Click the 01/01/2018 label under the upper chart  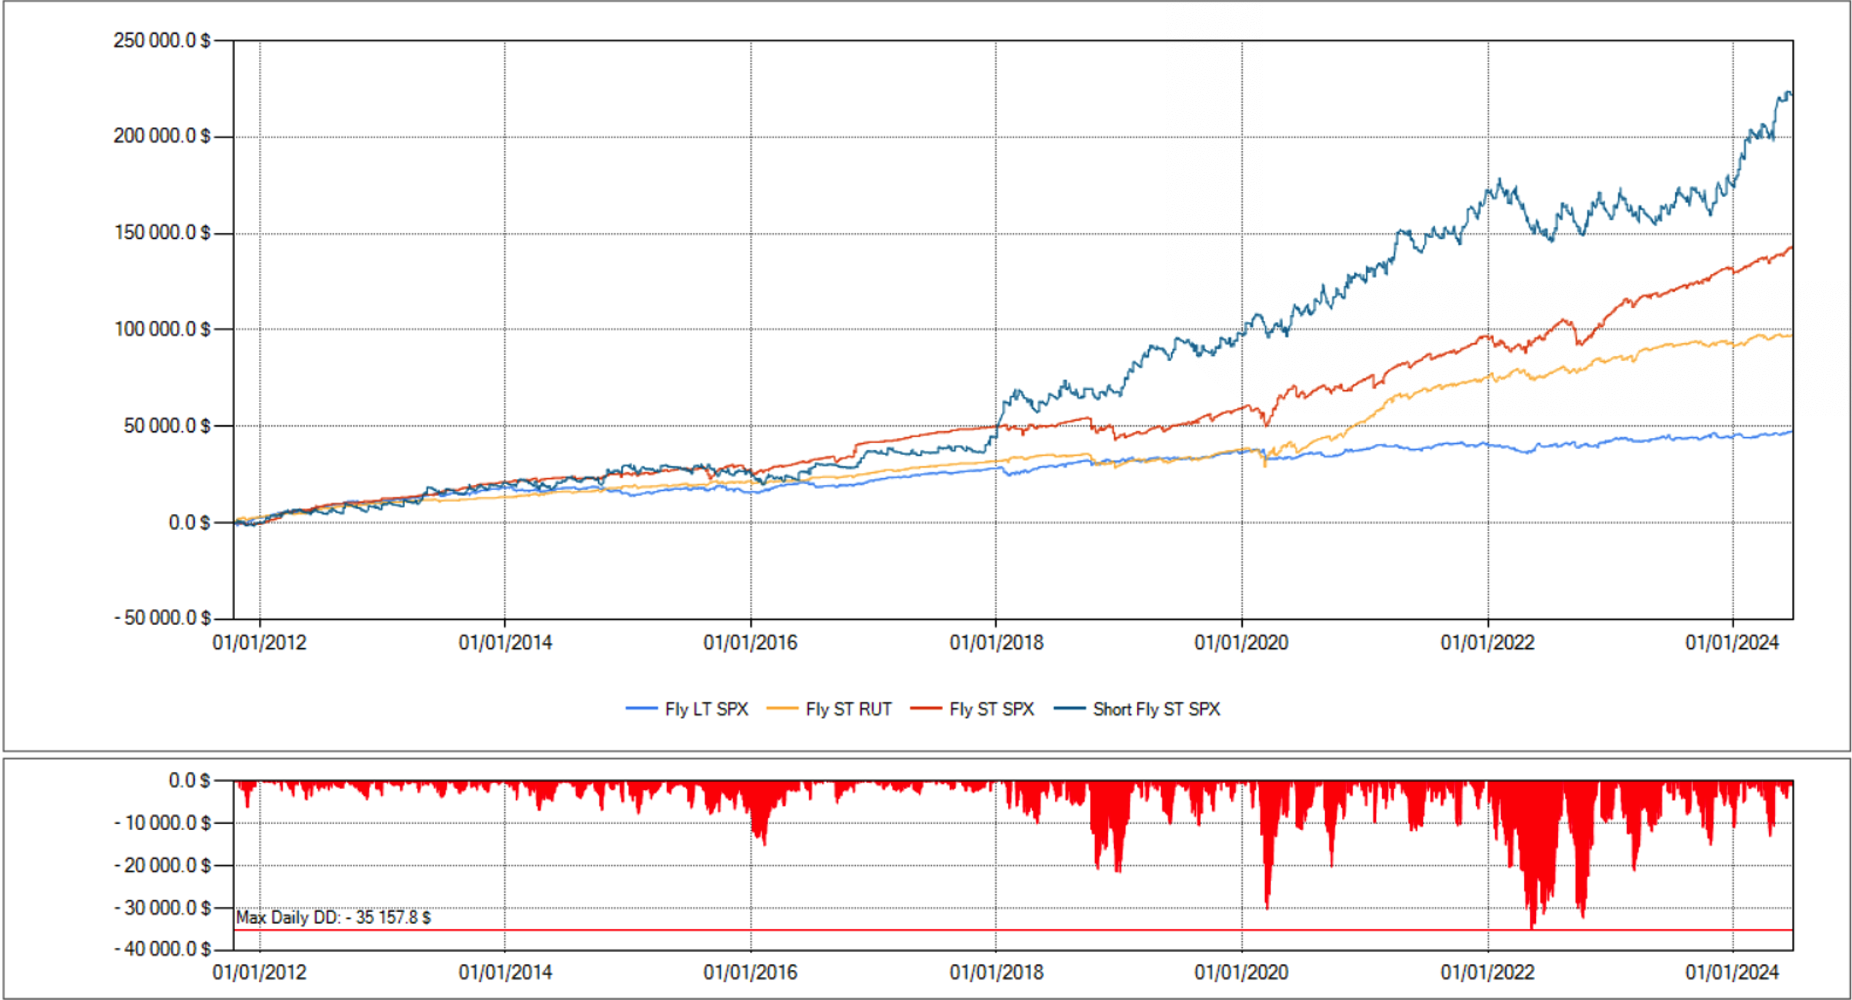tap(996, 642)
